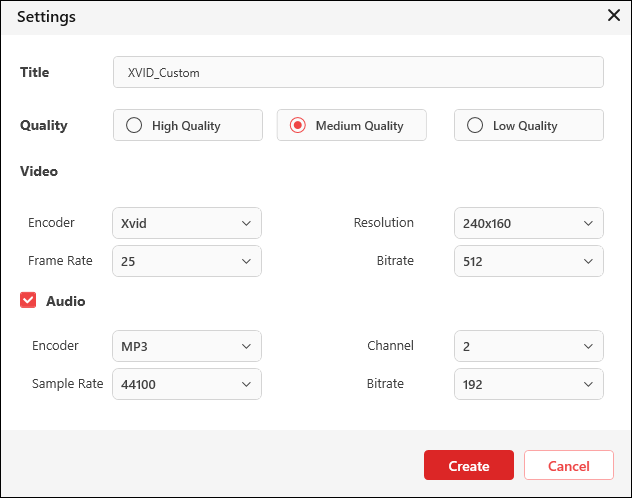Click the Title text field

(x=358, y=72)
